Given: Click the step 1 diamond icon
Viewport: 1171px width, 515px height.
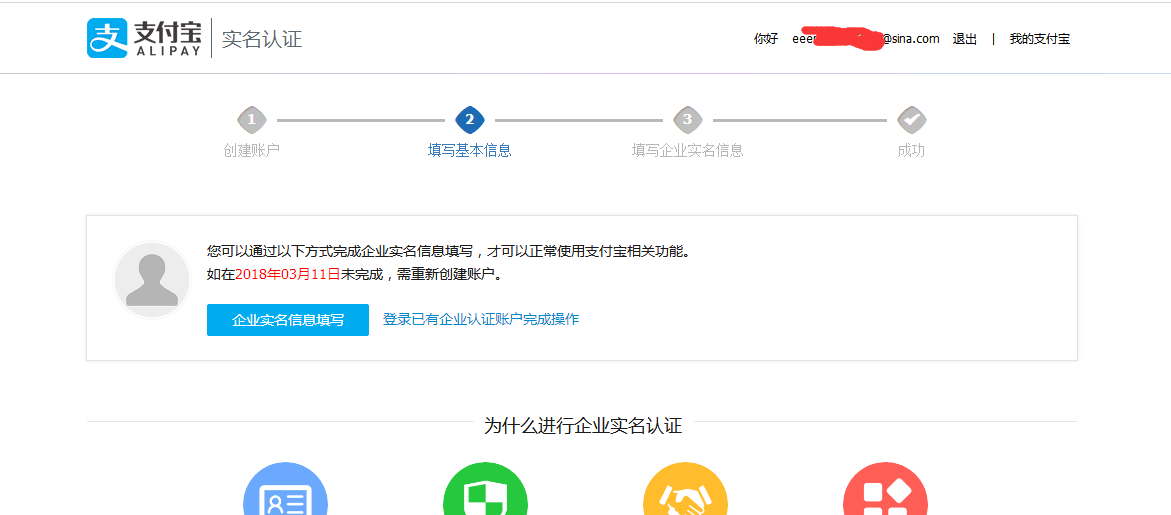Looking at the screenshot, I should tap(251, 120).
